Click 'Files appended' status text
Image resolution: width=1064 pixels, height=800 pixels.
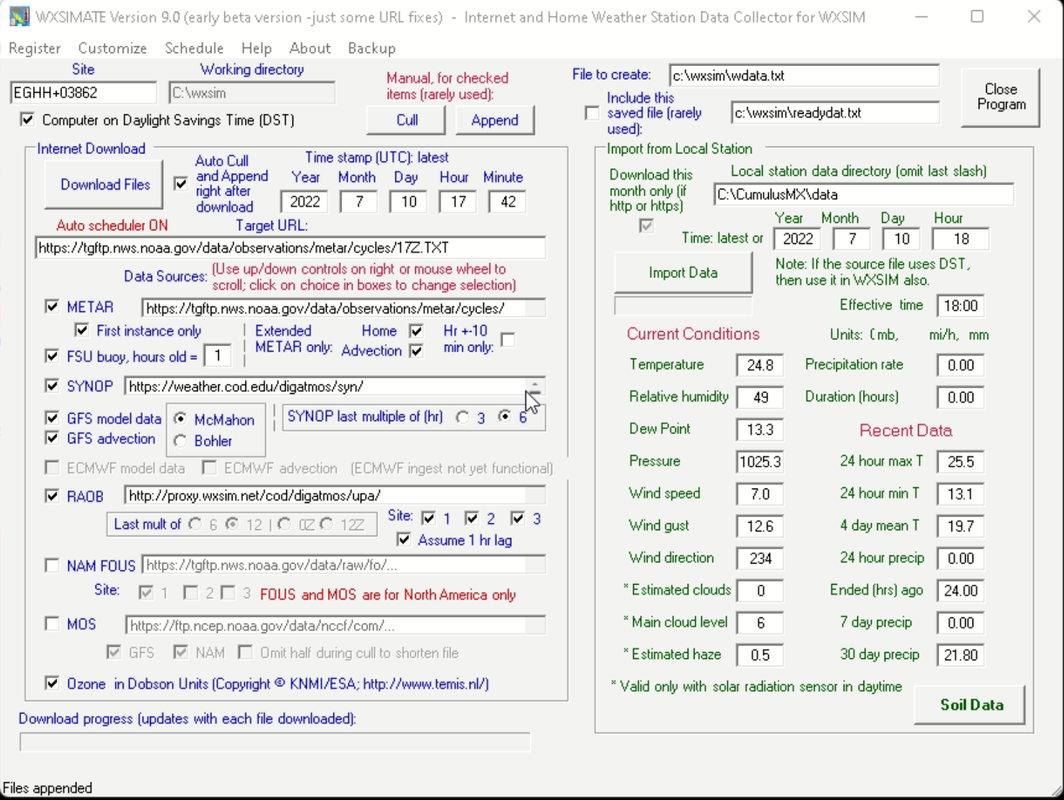point(48,788)
